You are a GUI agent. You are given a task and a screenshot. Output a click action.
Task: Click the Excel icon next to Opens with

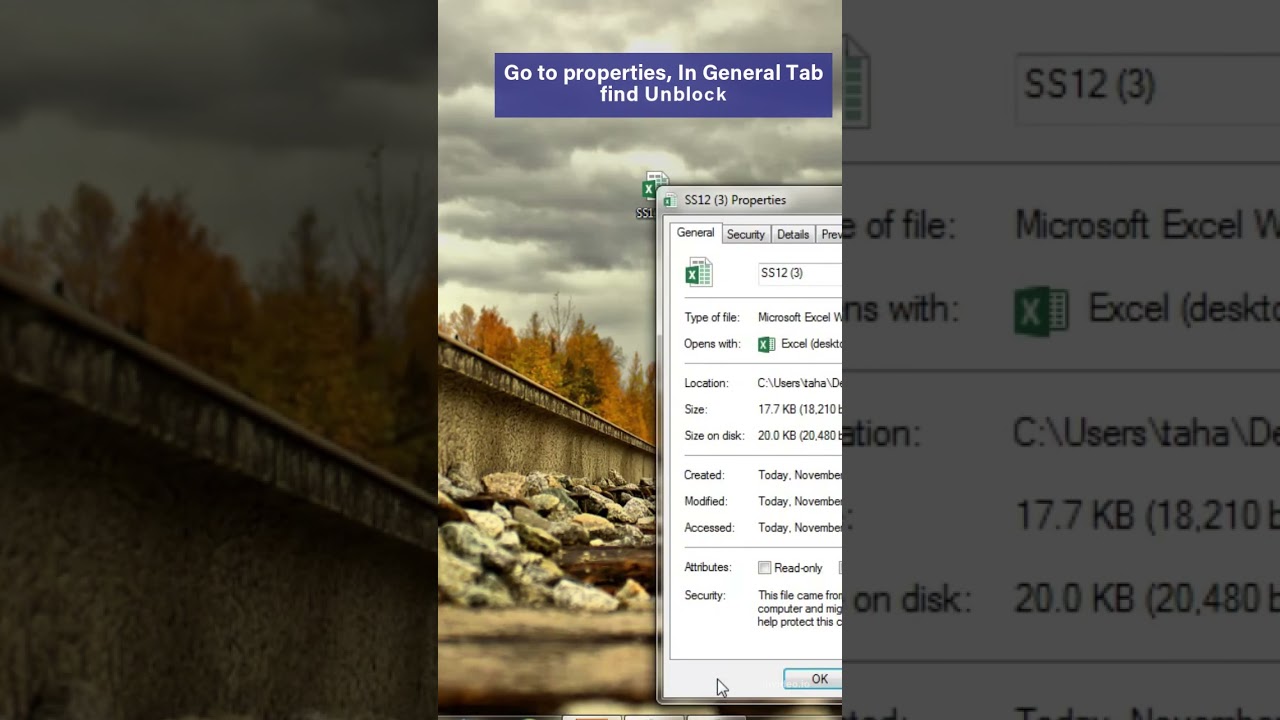click(766, 344)
